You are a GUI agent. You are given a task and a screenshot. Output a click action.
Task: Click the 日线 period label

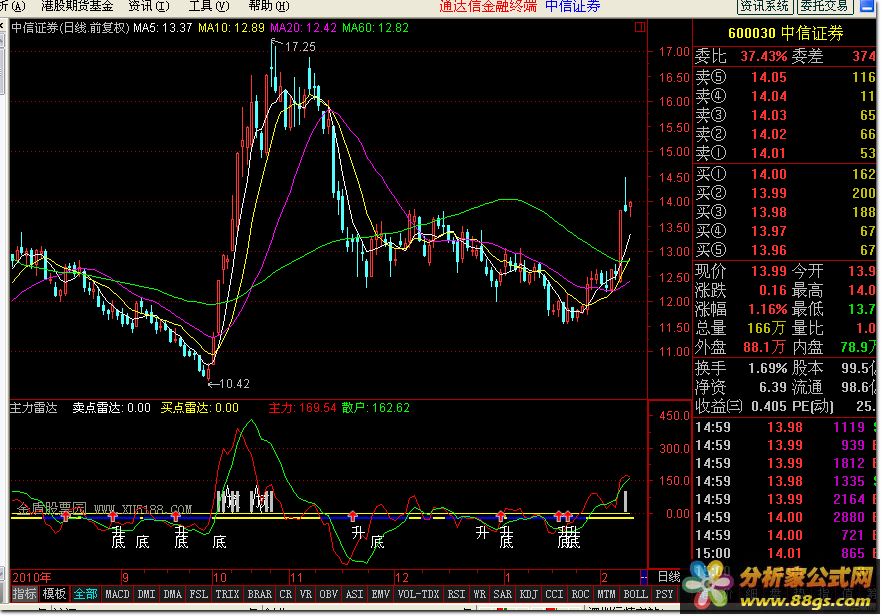pyautogui.click(x=669, y=577)
